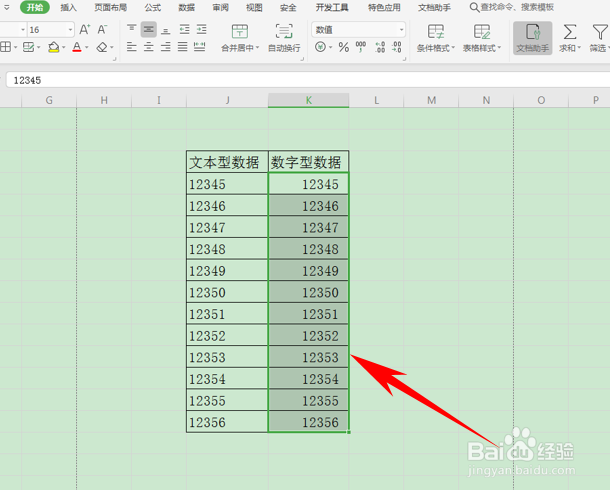This screenshot has width=610, height=492.
Task: Apply yellow fill color
Action: pos(54,47)
